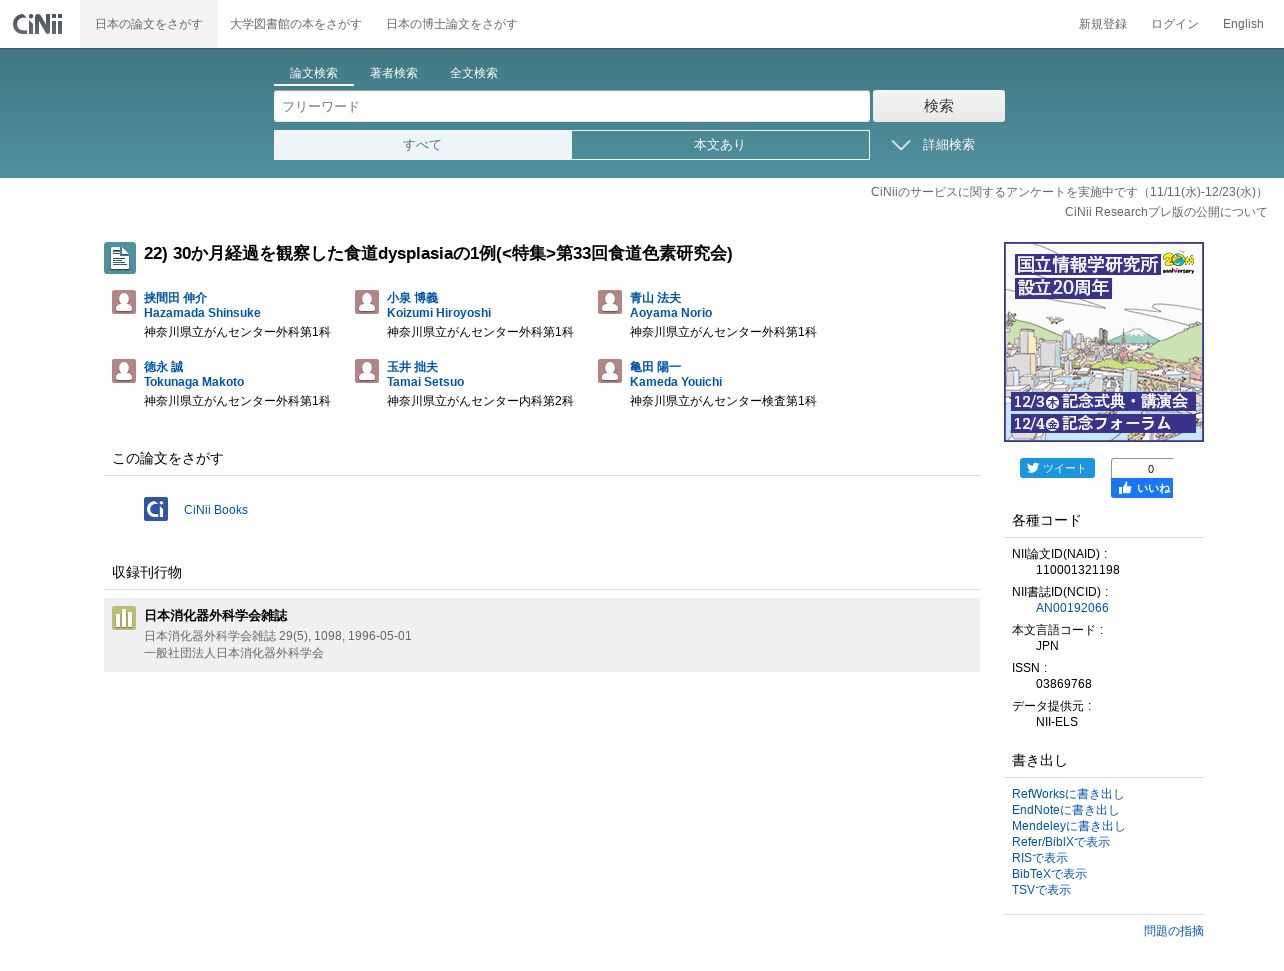Click the ISSN value 03869768
Viewport: 1284px width, 971px height.
click(x=1064, y=684)
